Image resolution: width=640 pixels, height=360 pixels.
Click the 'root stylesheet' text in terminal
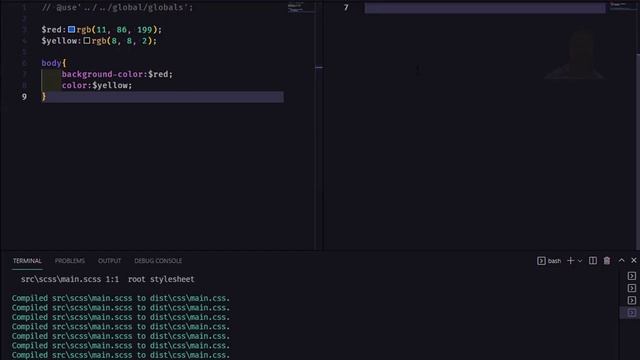161,279
